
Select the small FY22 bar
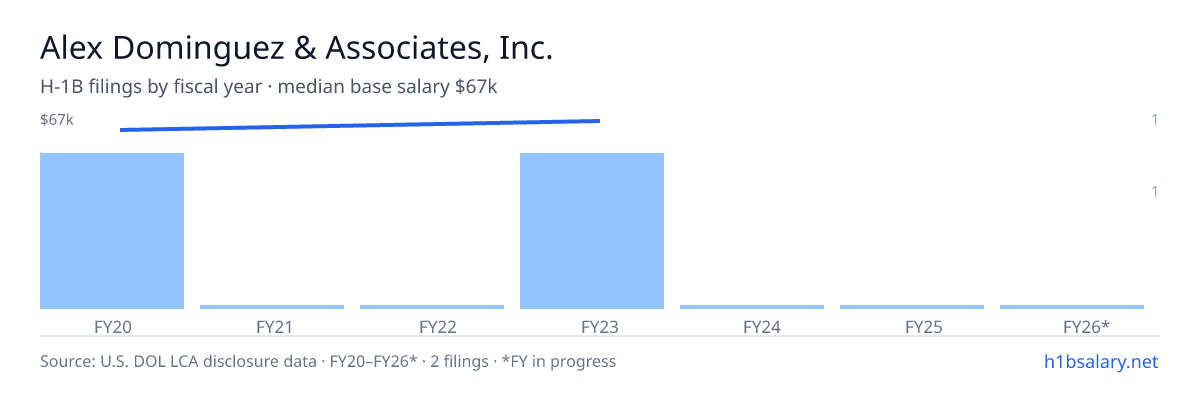pyautogui.click(x=432, y=307)
